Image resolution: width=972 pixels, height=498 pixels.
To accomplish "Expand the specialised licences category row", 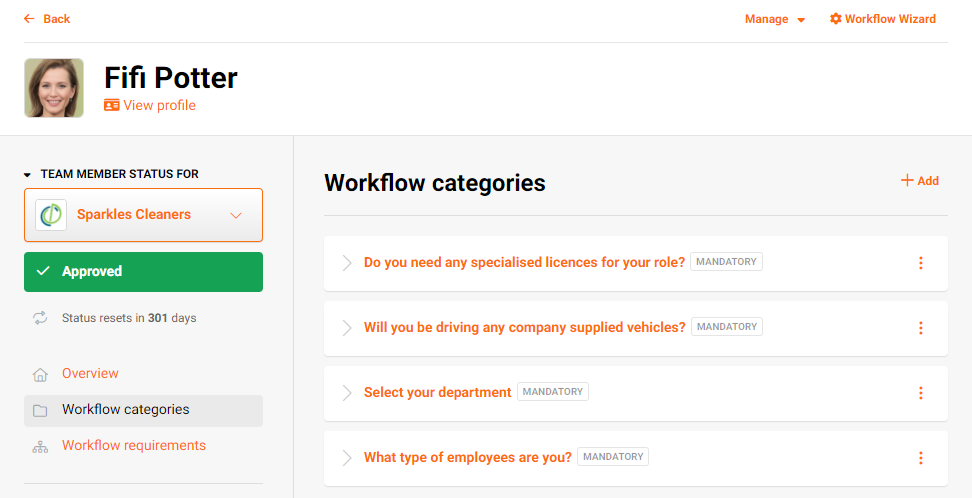I will (x=347, y=263).
